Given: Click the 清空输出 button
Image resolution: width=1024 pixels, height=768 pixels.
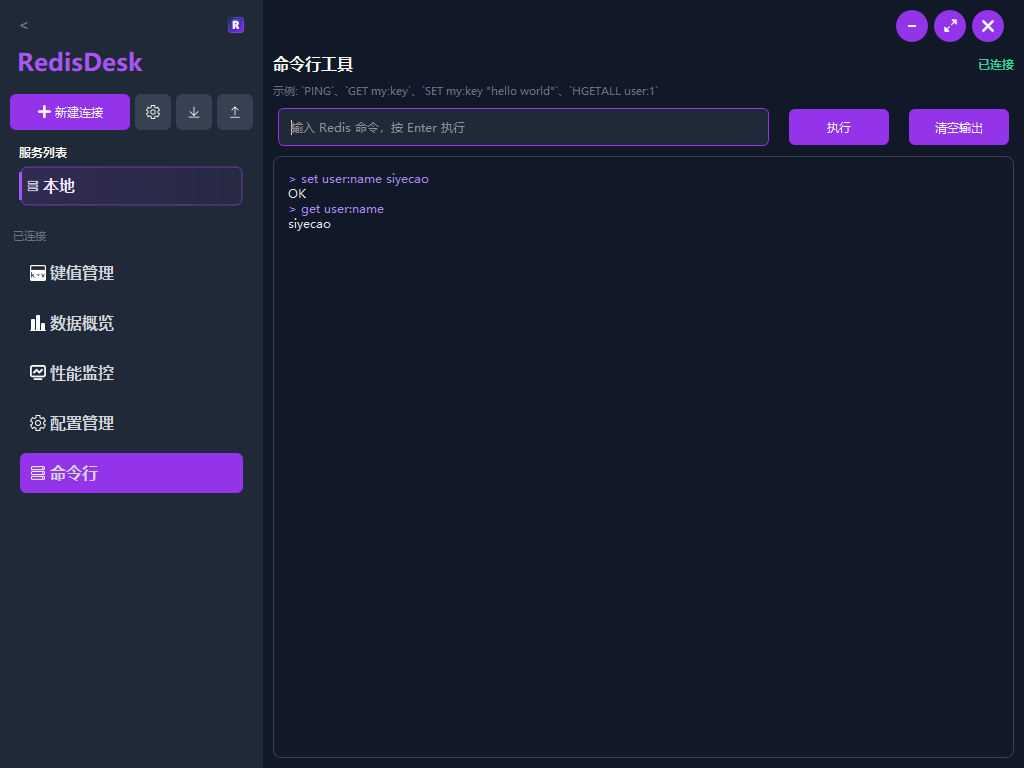Looking at the screenshot, I should 959,127.
